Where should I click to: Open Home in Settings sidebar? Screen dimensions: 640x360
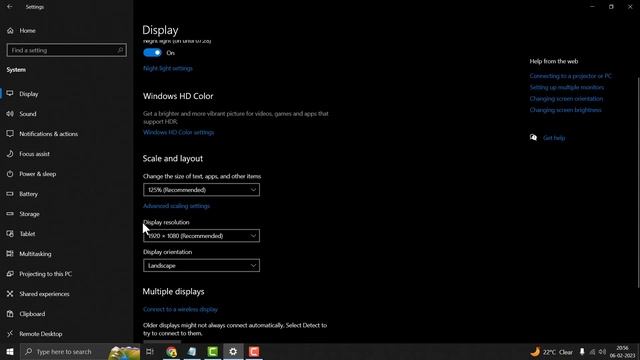pyautogui.click(x=27, y=31)
